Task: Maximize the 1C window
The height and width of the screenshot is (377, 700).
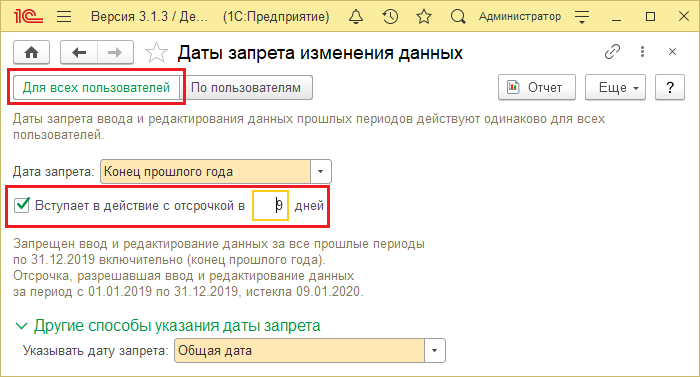Action: tap(650, 17)
